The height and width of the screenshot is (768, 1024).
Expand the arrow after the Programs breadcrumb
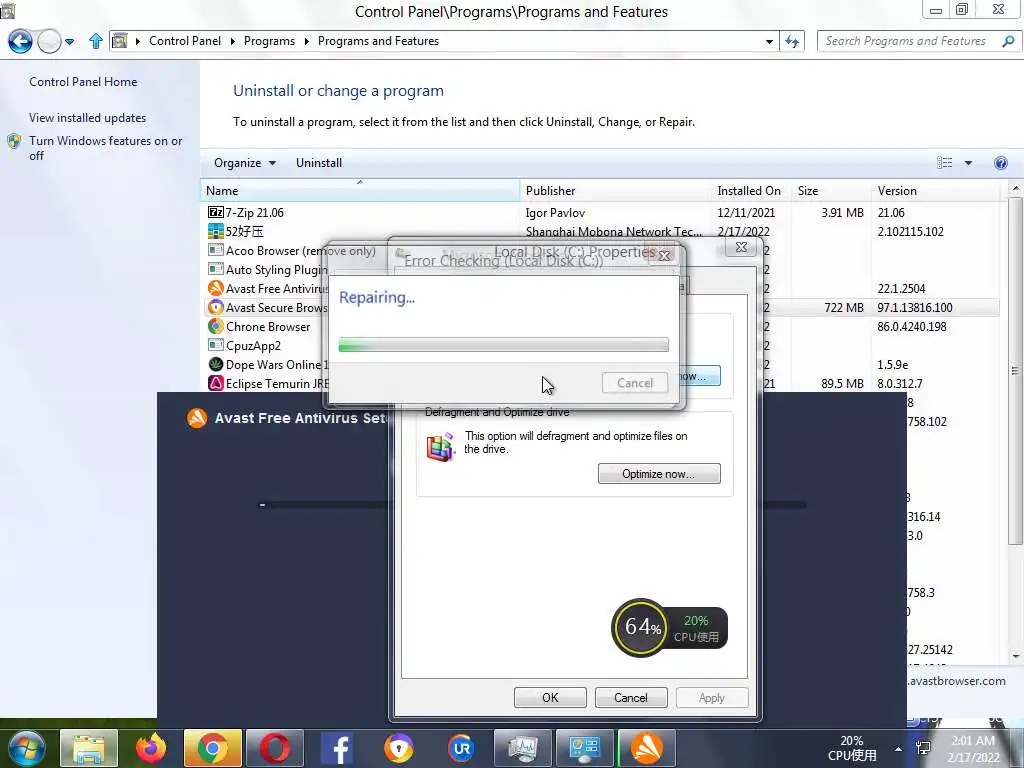coord(306,41)
